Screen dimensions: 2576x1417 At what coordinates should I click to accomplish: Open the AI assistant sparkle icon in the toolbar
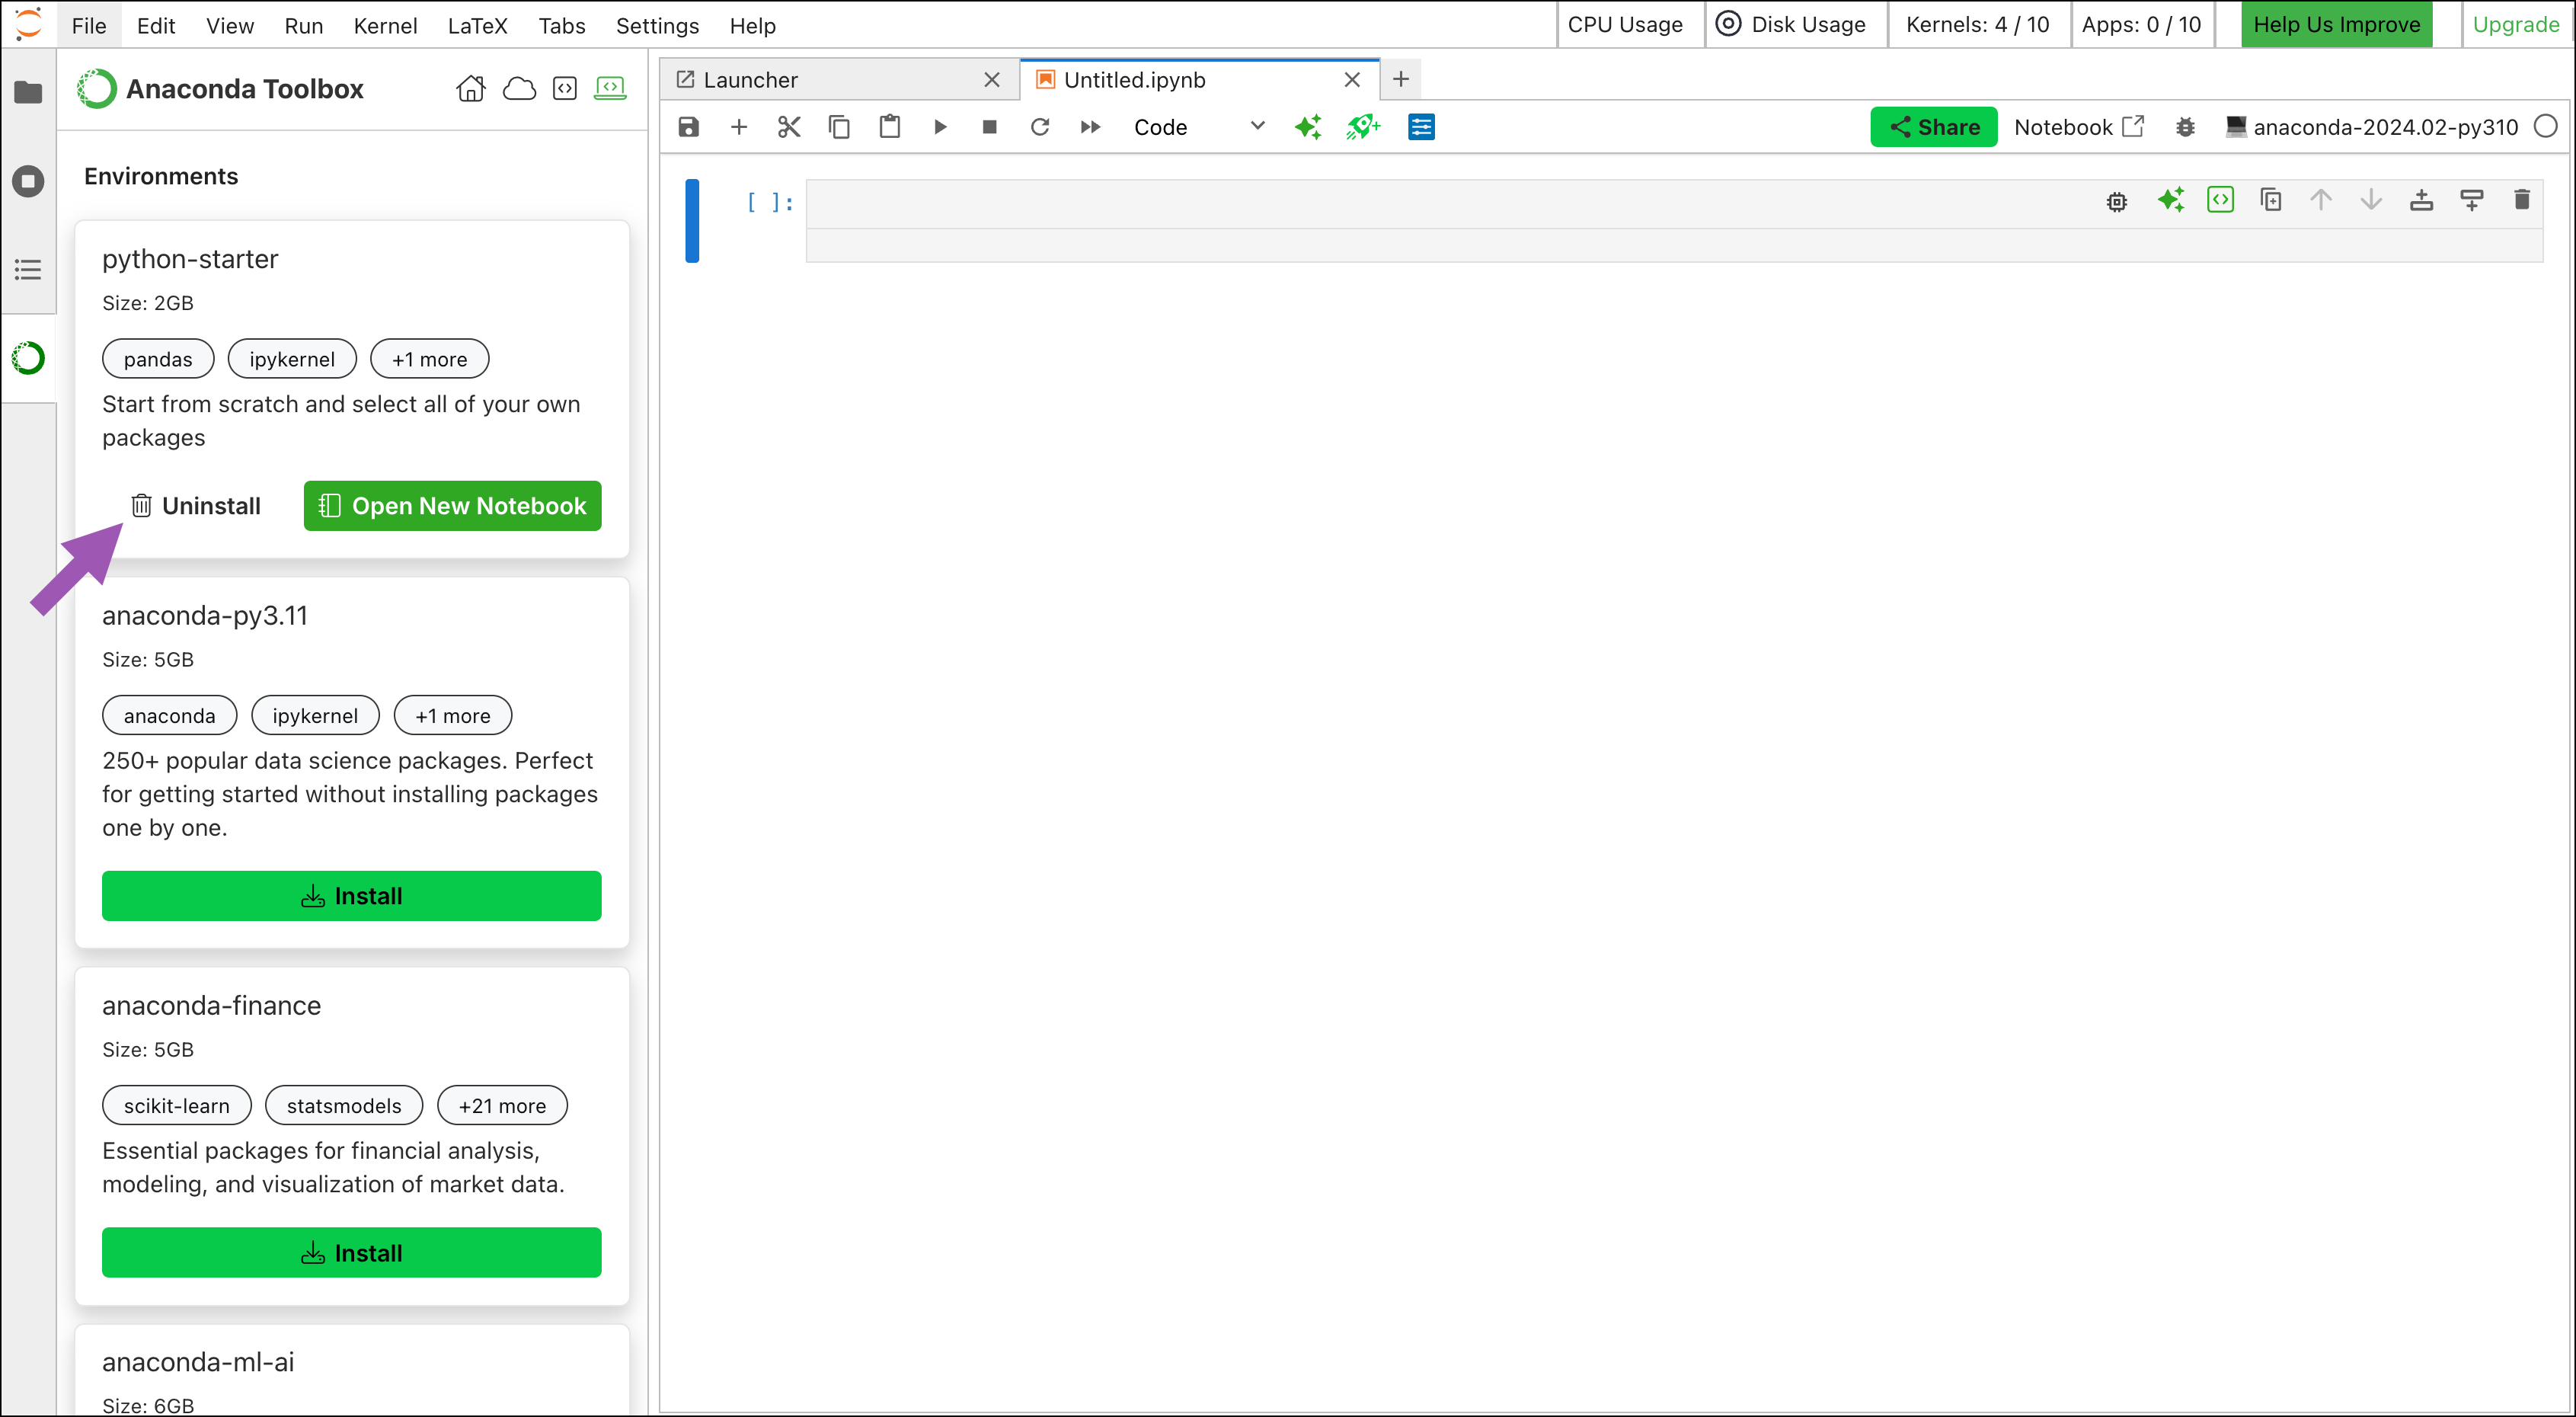click(1308, 127)
